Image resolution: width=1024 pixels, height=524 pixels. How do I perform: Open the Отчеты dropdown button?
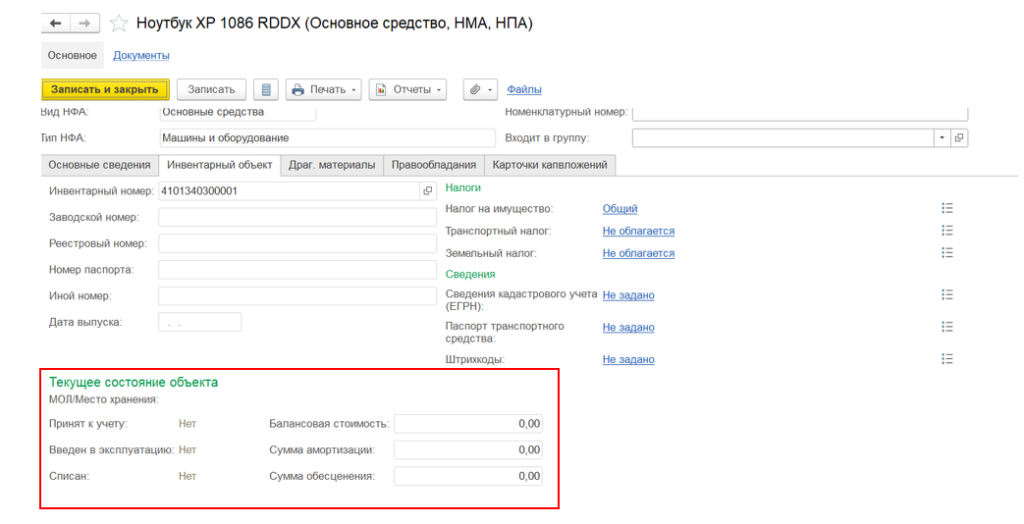tap(408, 90)
